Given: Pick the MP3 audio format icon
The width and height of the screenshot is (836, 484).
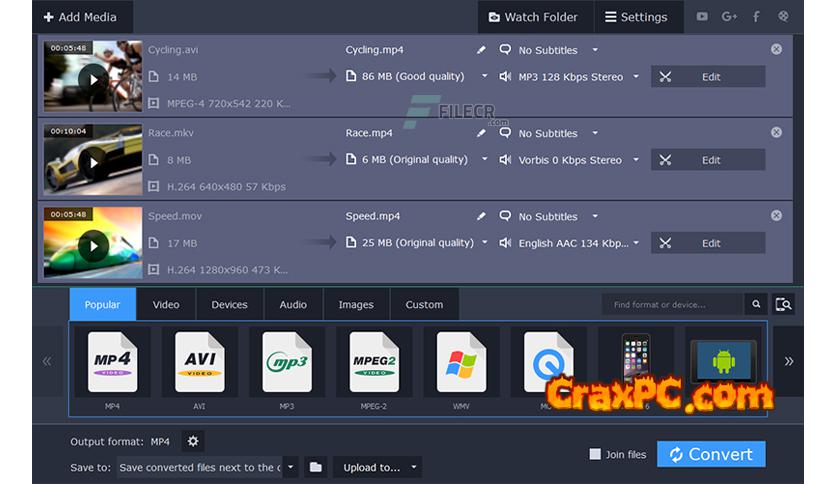Looking at the screenshot, I should tap(286, 362).
